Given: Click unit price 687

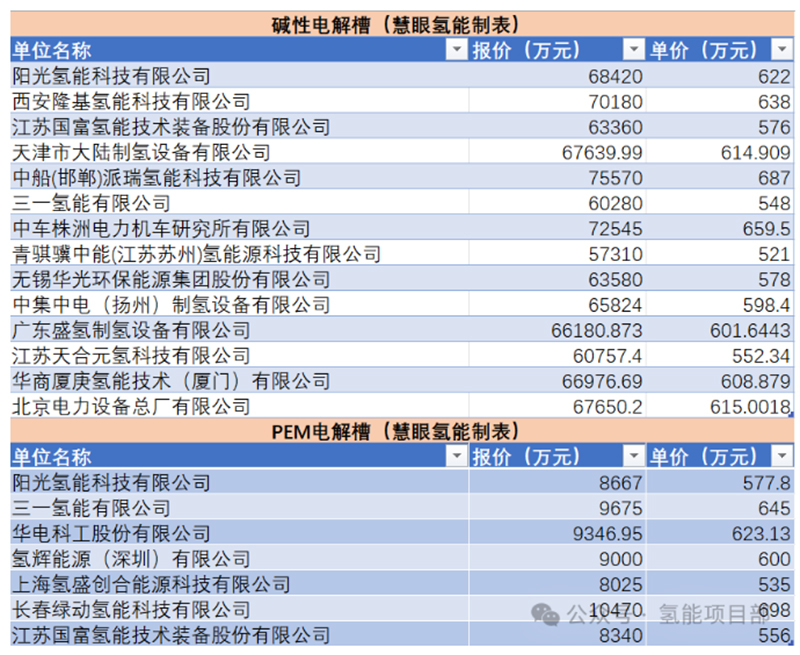Looking at the screenshot, I should 774,179.
